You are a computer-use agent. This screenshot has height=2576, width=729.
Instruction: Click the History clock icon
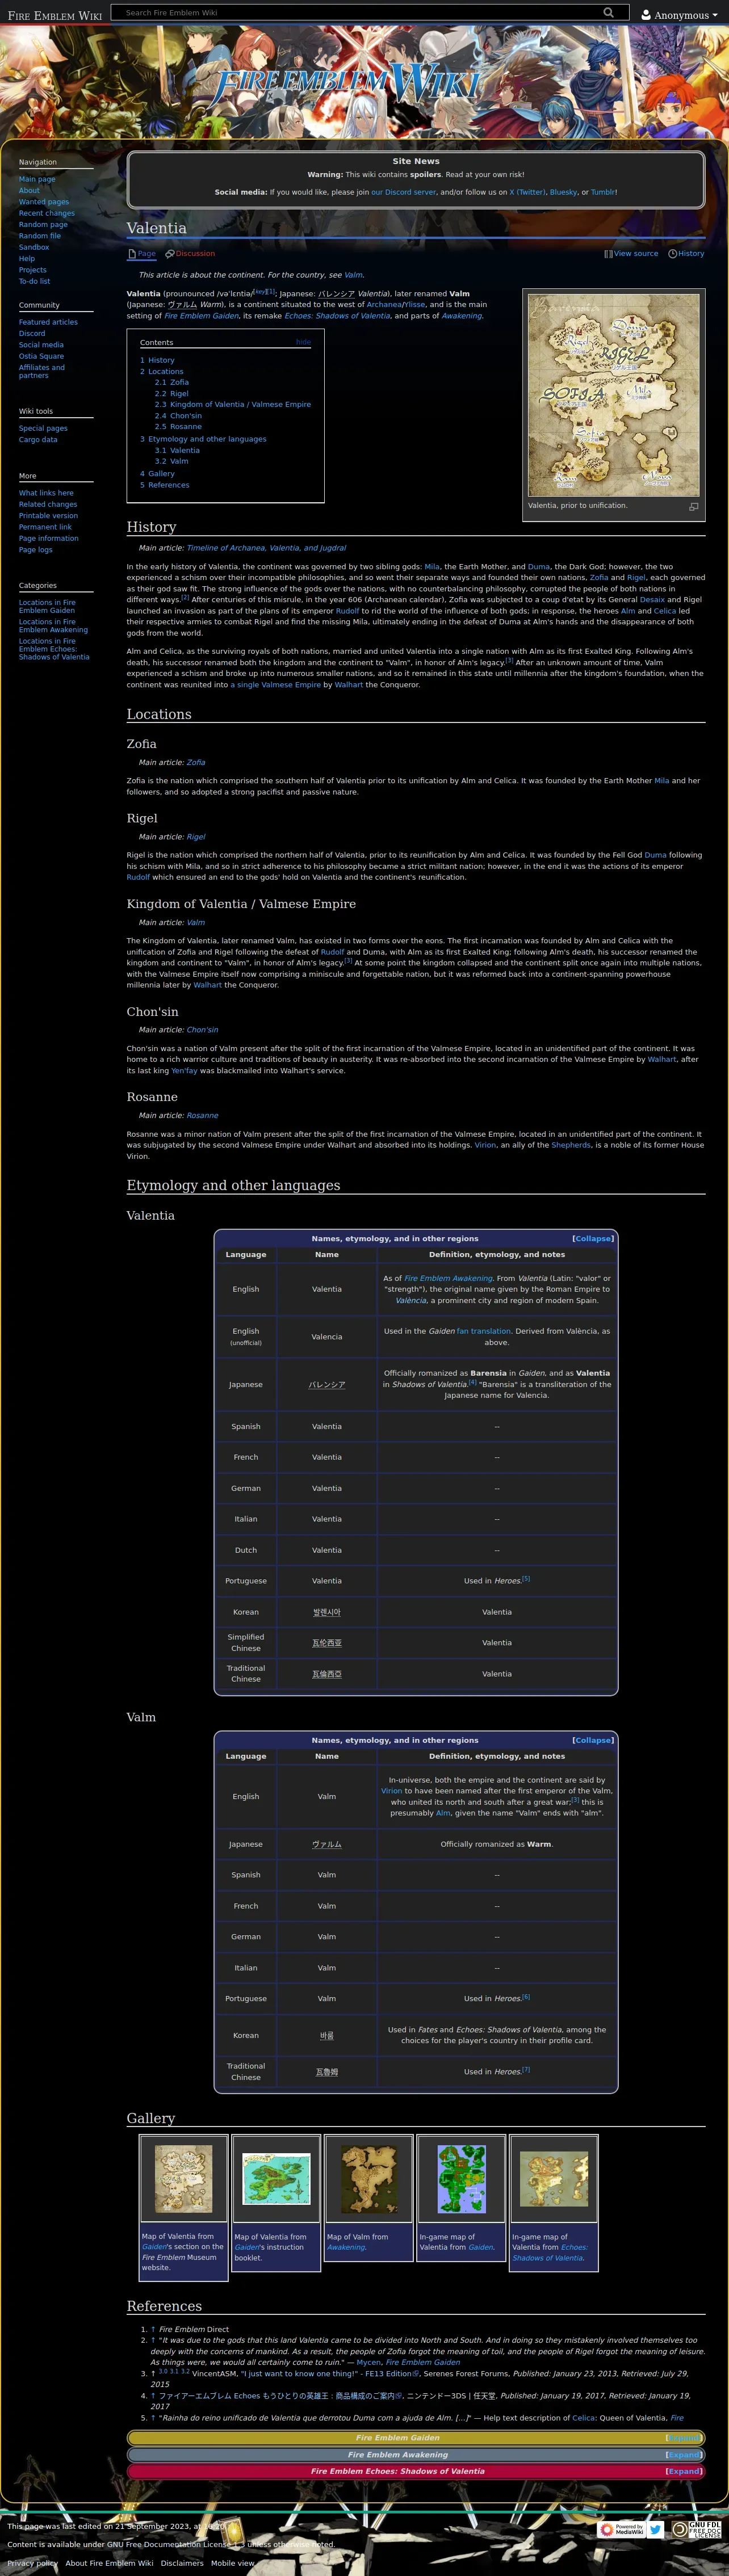tap(672, 254)
